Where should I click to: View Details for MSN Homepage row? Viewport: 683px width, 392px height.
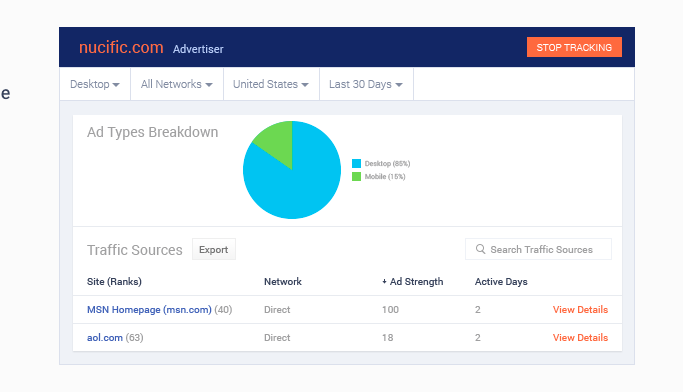coord(580,310)
